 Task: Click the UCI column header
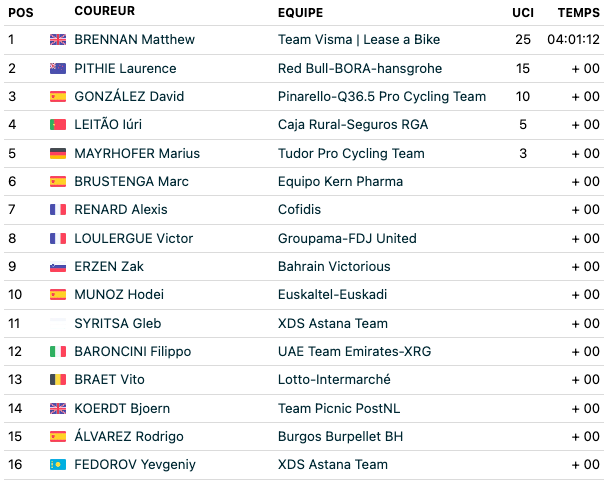click(523, 12)
